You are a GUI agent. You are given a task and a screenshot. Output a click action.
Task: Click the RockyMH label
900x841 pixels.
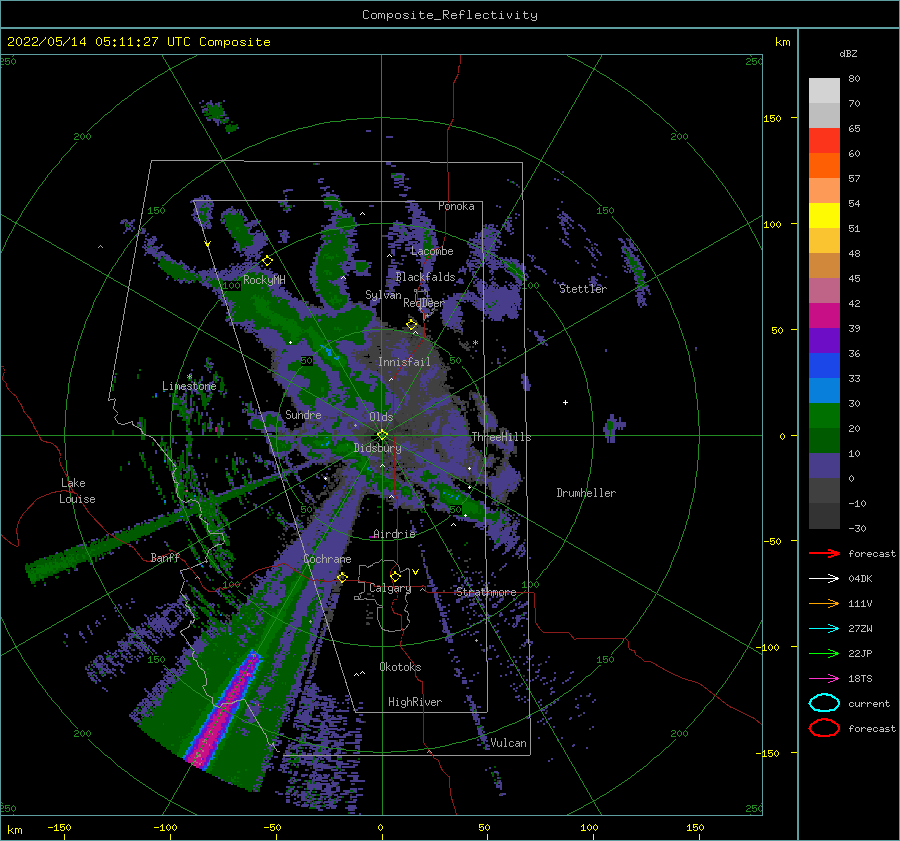[x=264, y=280]
